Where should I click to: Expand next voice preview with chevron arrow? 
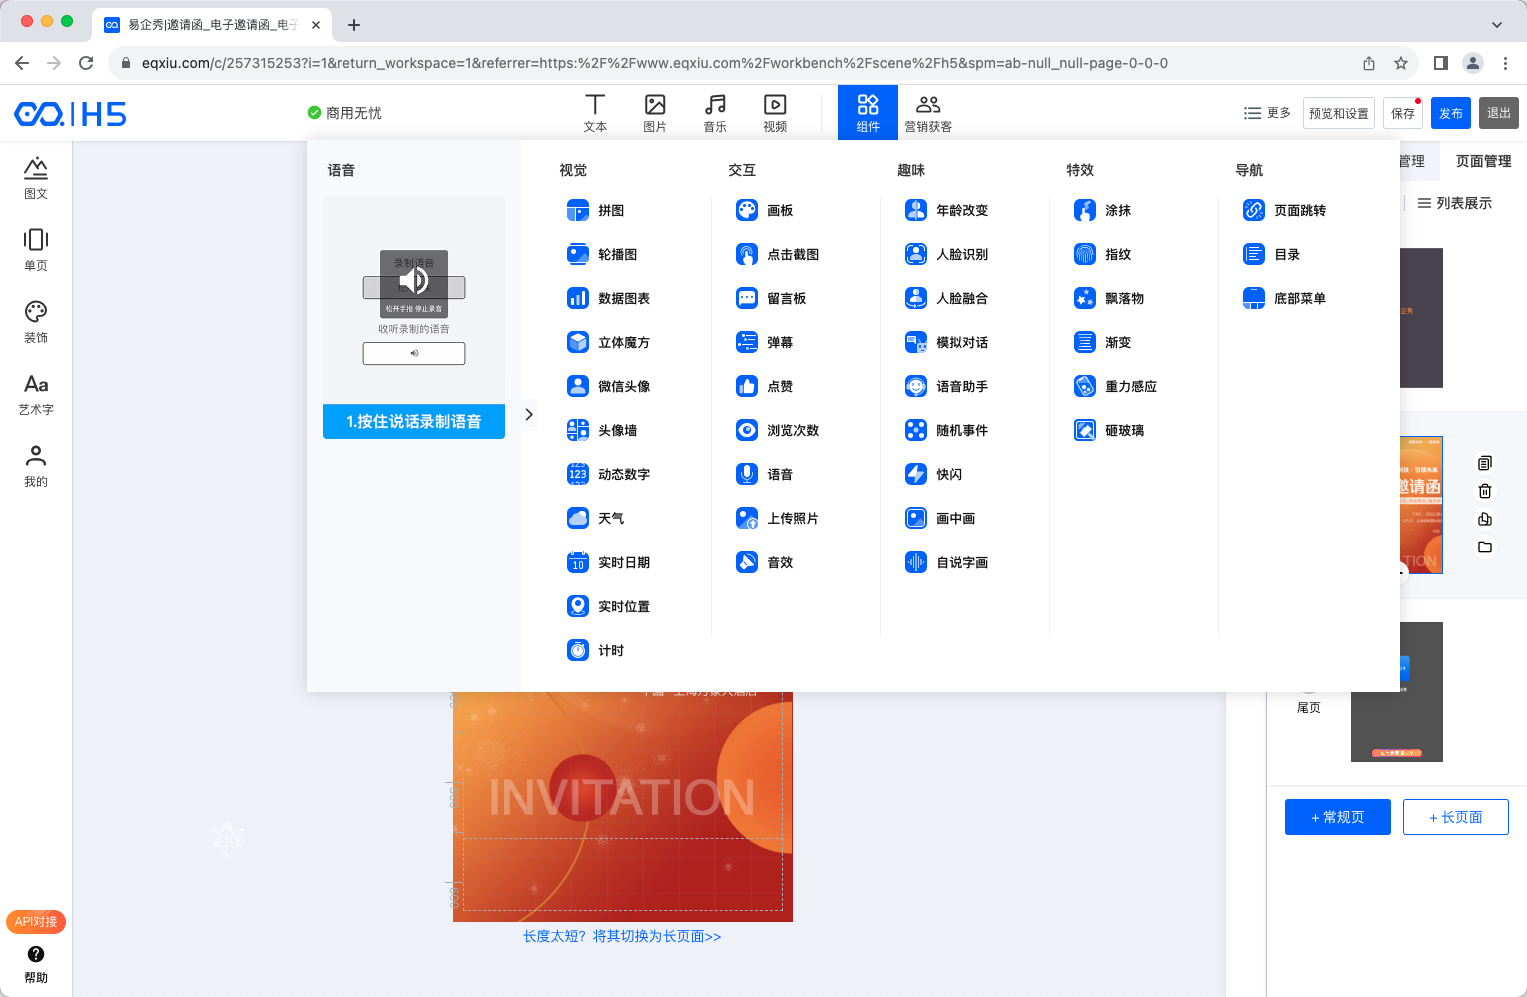coord(529,415)
